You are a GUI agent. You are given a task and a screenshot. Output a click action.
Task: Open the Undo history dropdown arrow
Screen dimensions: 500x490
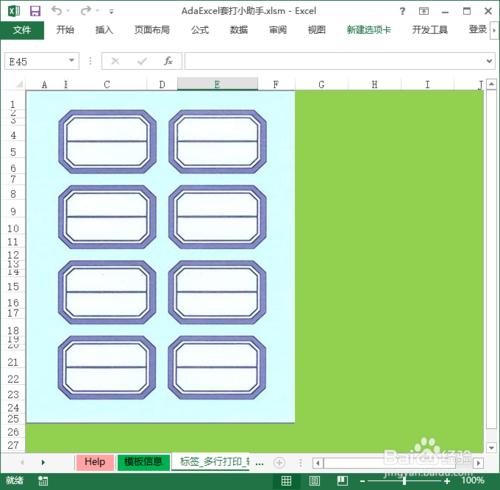click(68, 11)
